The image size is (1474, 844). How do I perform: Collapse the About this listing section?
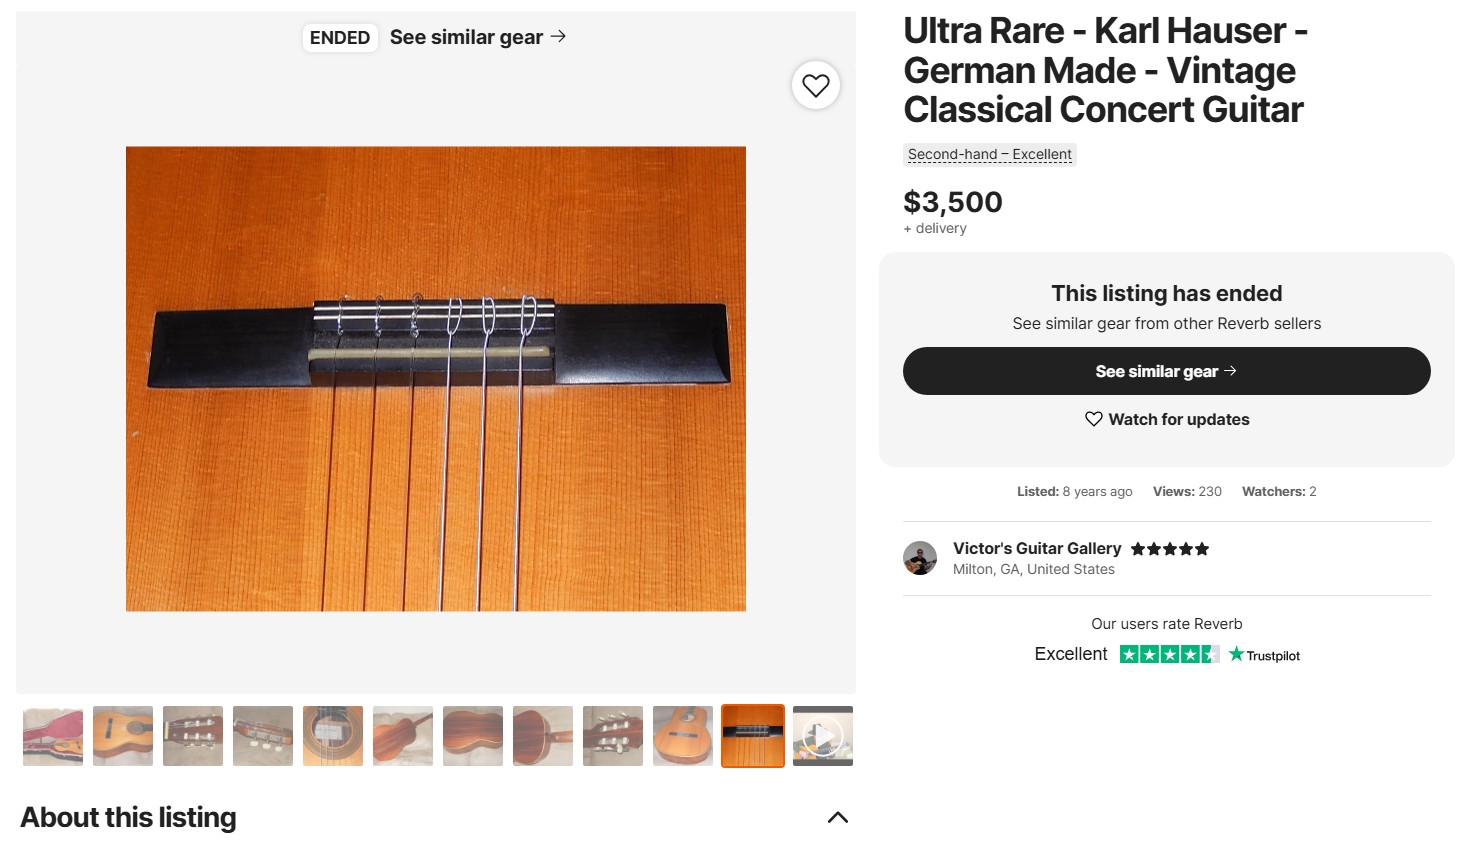coord(838,818)
